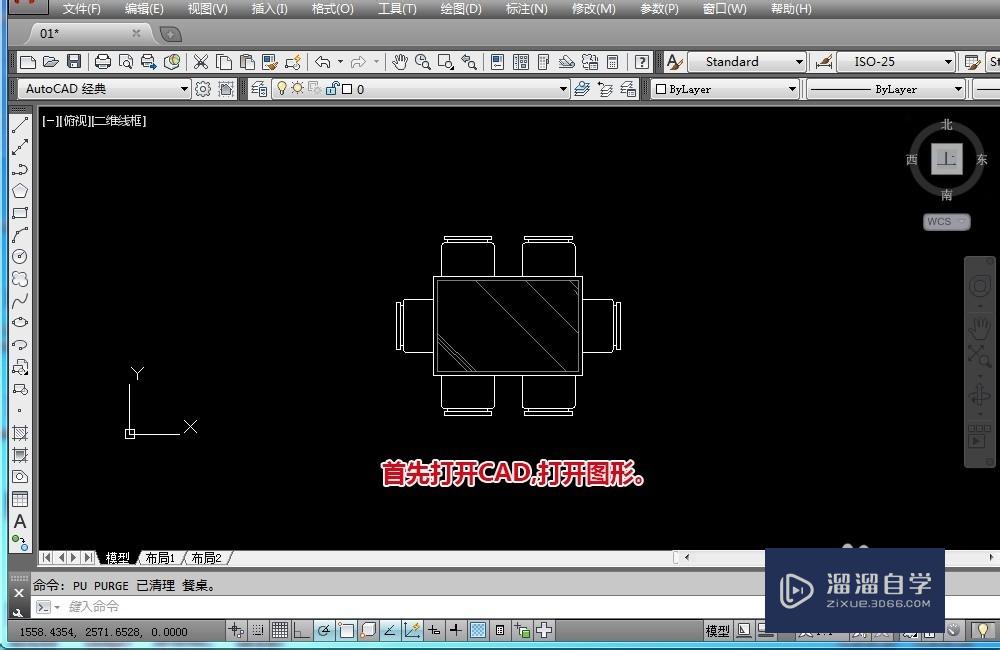Switch to the 布局2 layout tab
The height and width of the screenshot is (650, 1000).
pos(206,558)
